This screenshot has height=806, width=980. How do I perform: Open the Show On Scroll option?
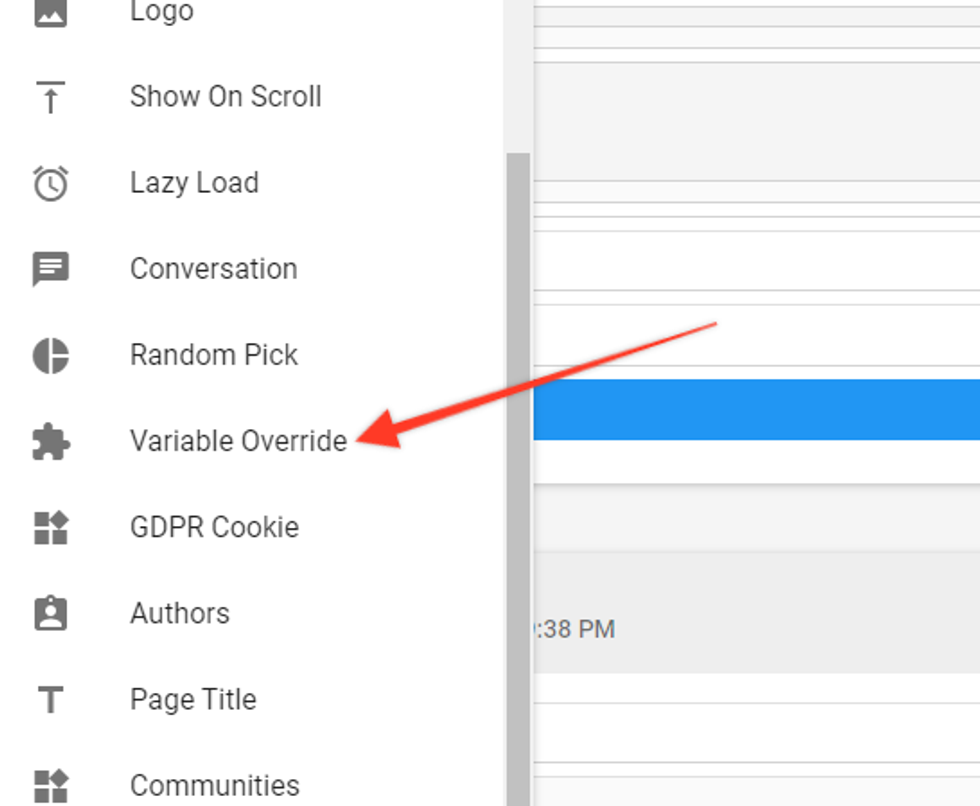point(225,97)
